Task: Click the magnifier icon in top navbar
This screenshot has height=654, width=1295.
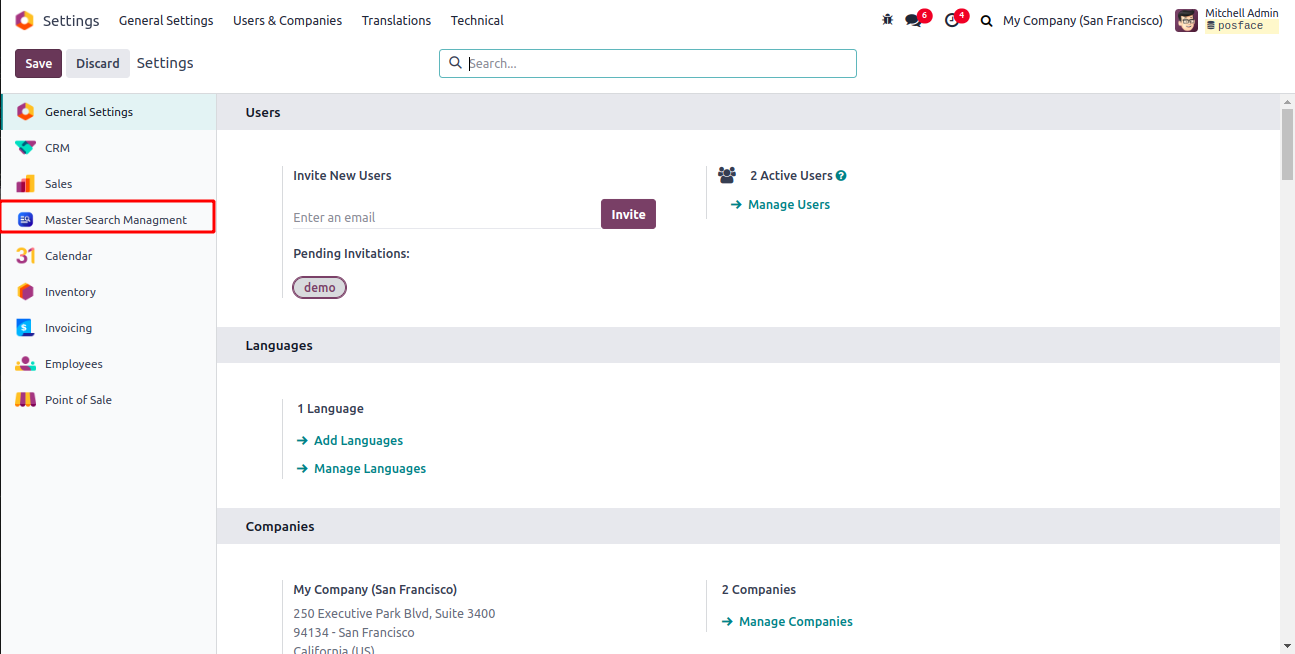Action: pos(986,20)
